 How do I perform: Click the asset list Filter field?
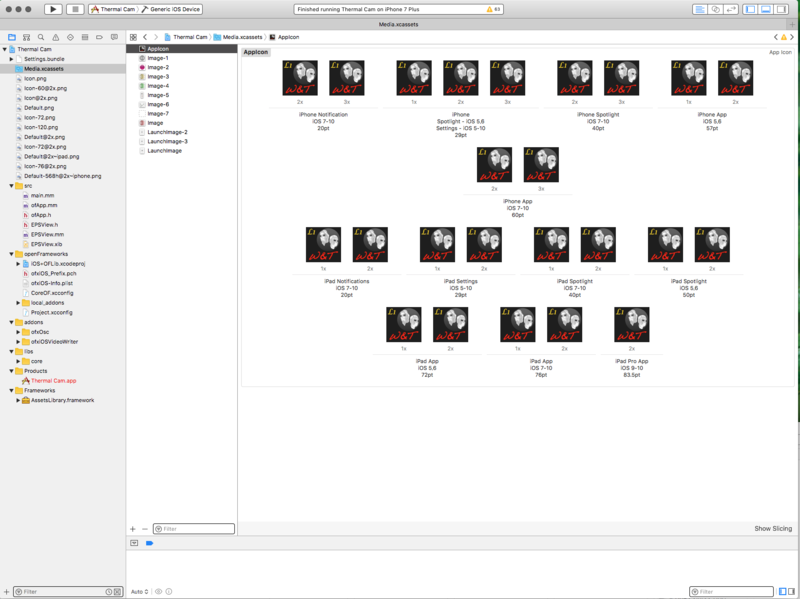pyautogui.click(x=194, y=529)
